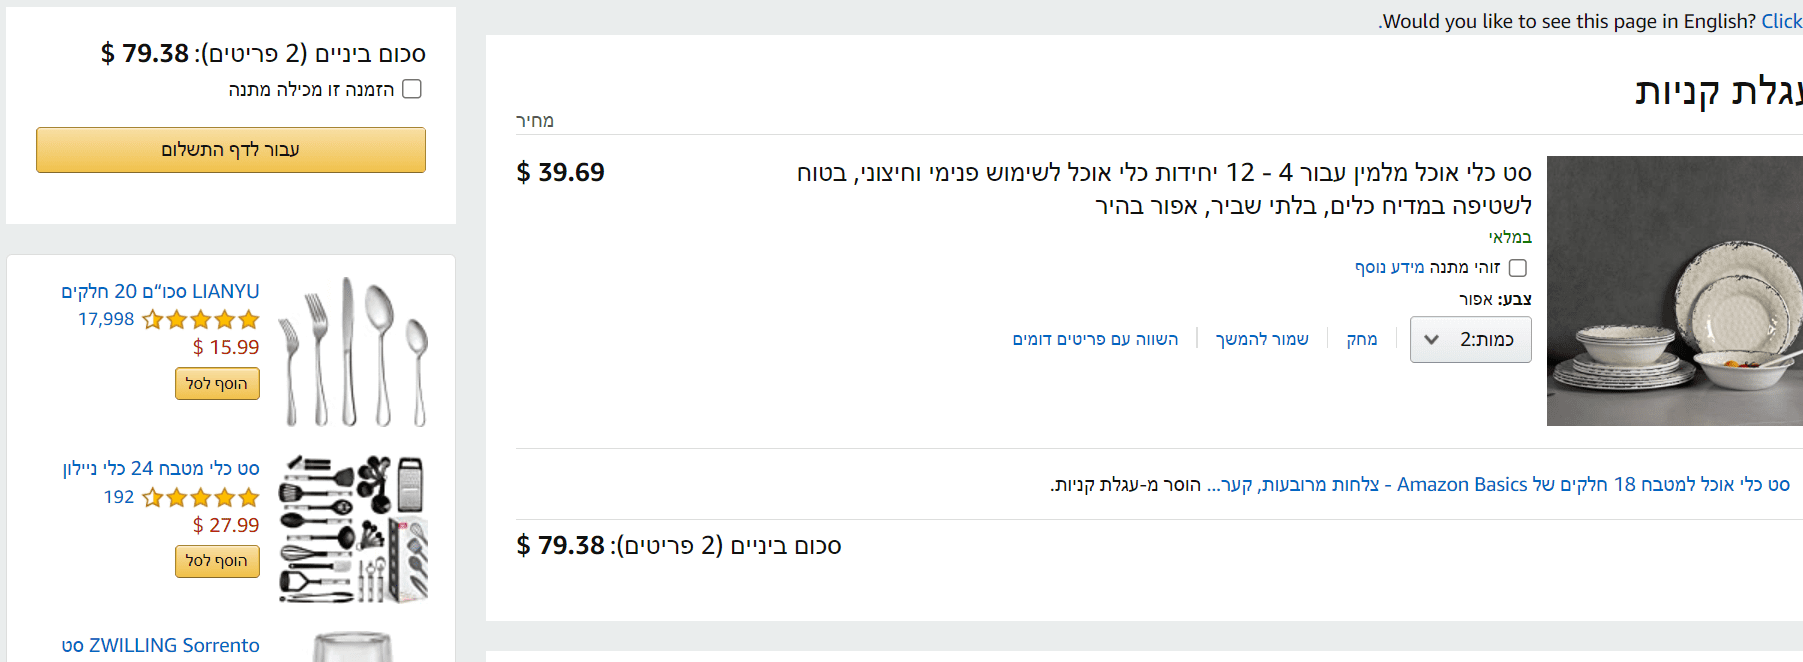
Task: Open the LIANYU silverware set image
Action: coord(353,352)
